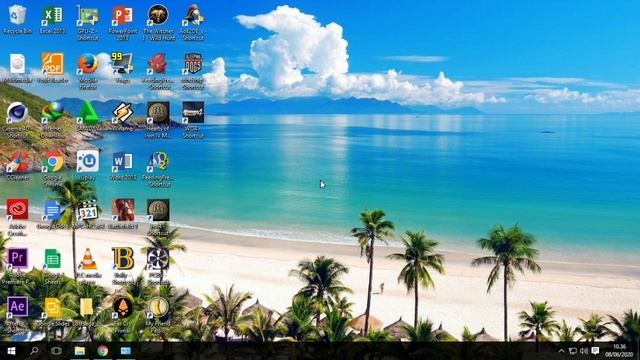Launch Adobe Premiere Pro shortcut
Screen dimensions: 640x360
pos(17,258)
